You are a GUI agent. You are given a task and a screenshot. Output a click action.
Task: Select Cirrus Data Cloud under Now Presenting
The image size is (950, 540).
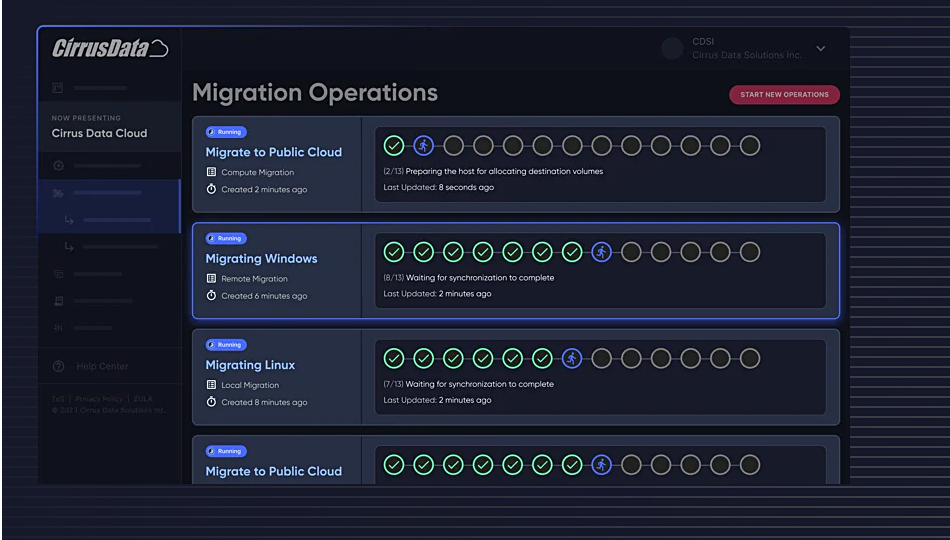(99, 133)
